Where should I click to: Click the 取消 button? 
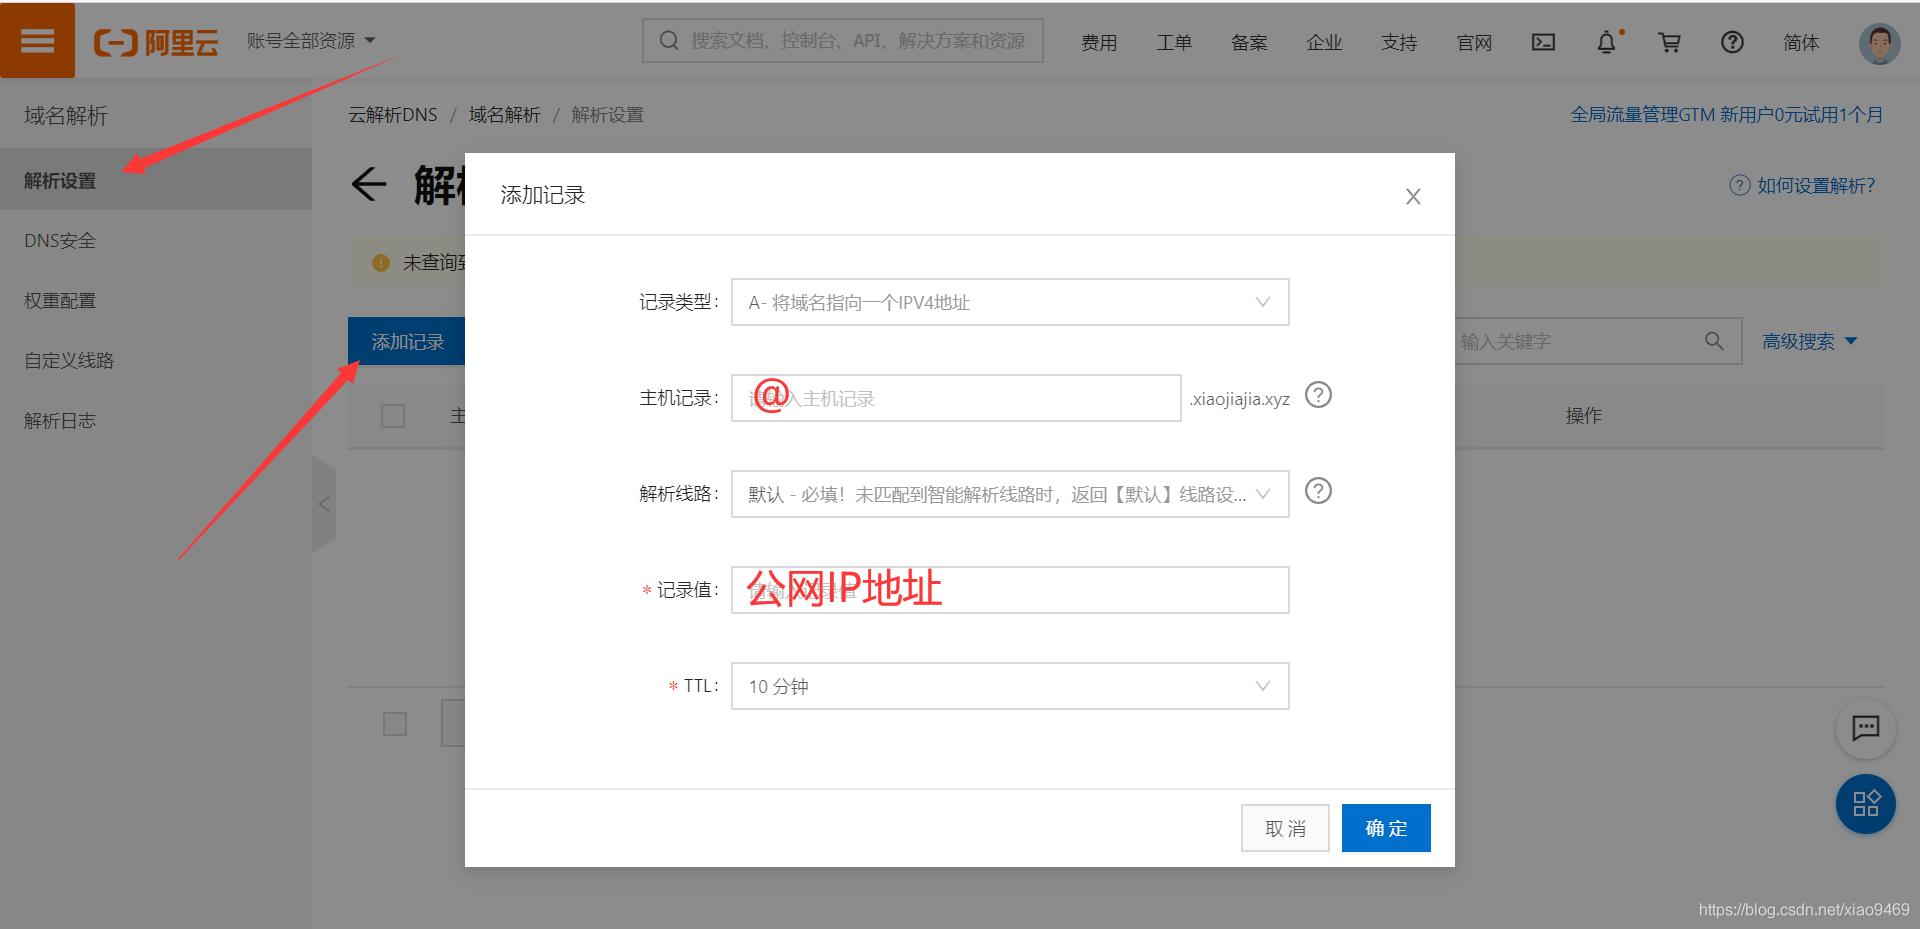[x=1285, y=828]
